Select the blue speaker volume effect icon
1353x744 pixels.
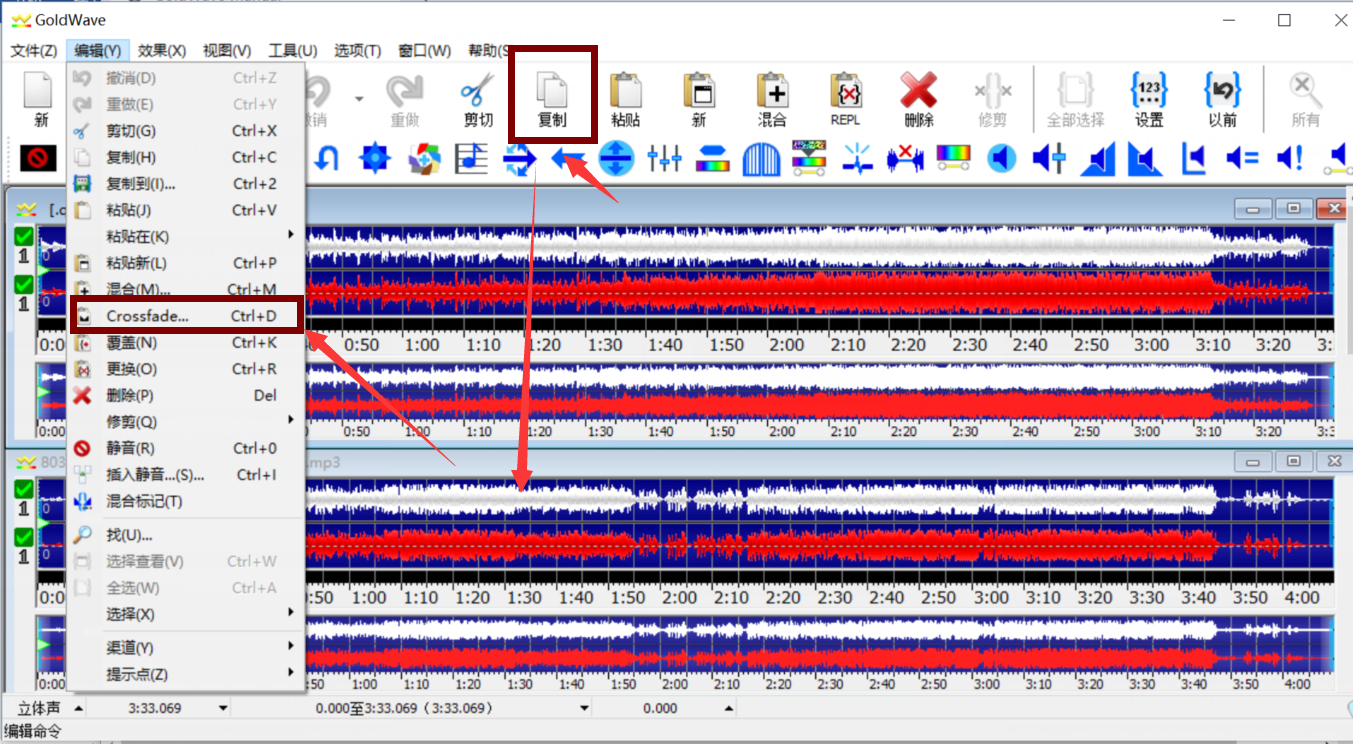point(1001,158)
